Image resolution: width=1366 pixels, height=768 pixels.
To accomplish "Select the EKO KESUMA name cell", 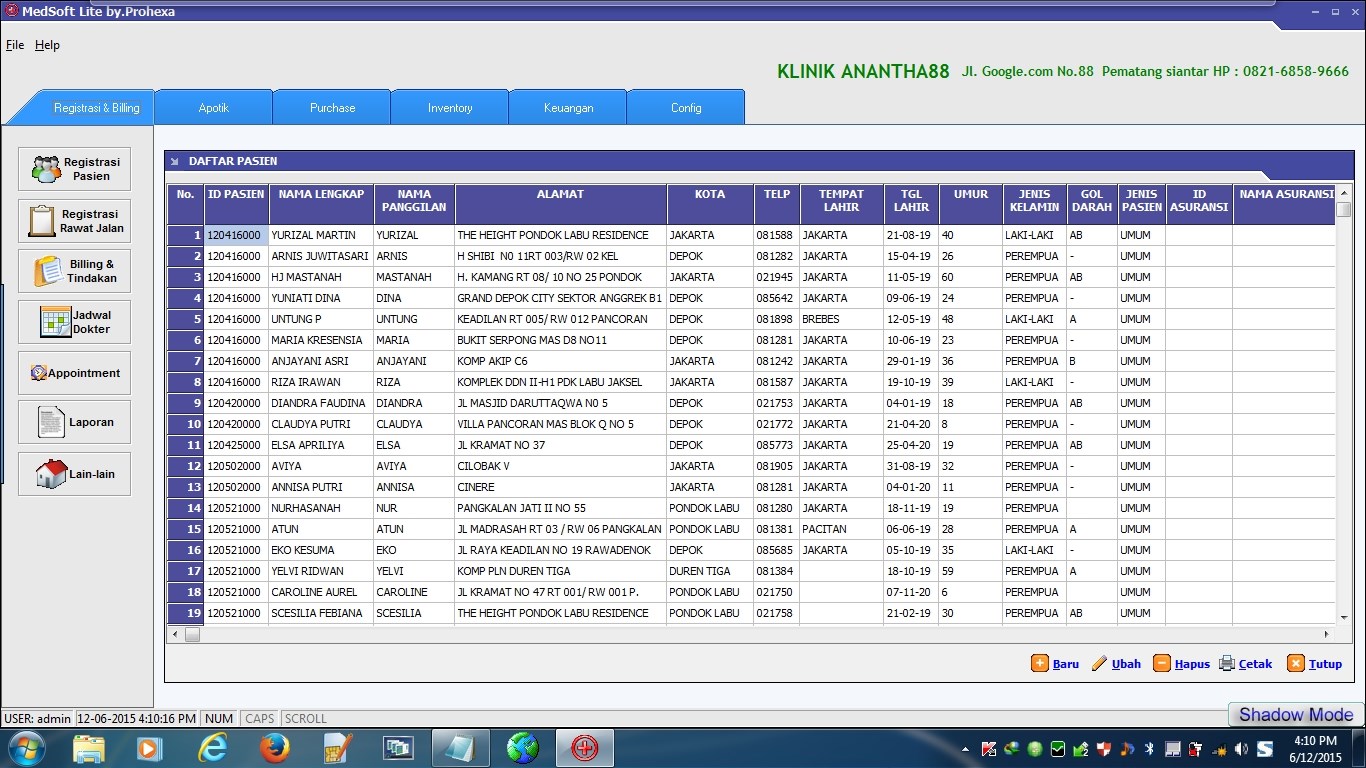I will pos(321,550).
